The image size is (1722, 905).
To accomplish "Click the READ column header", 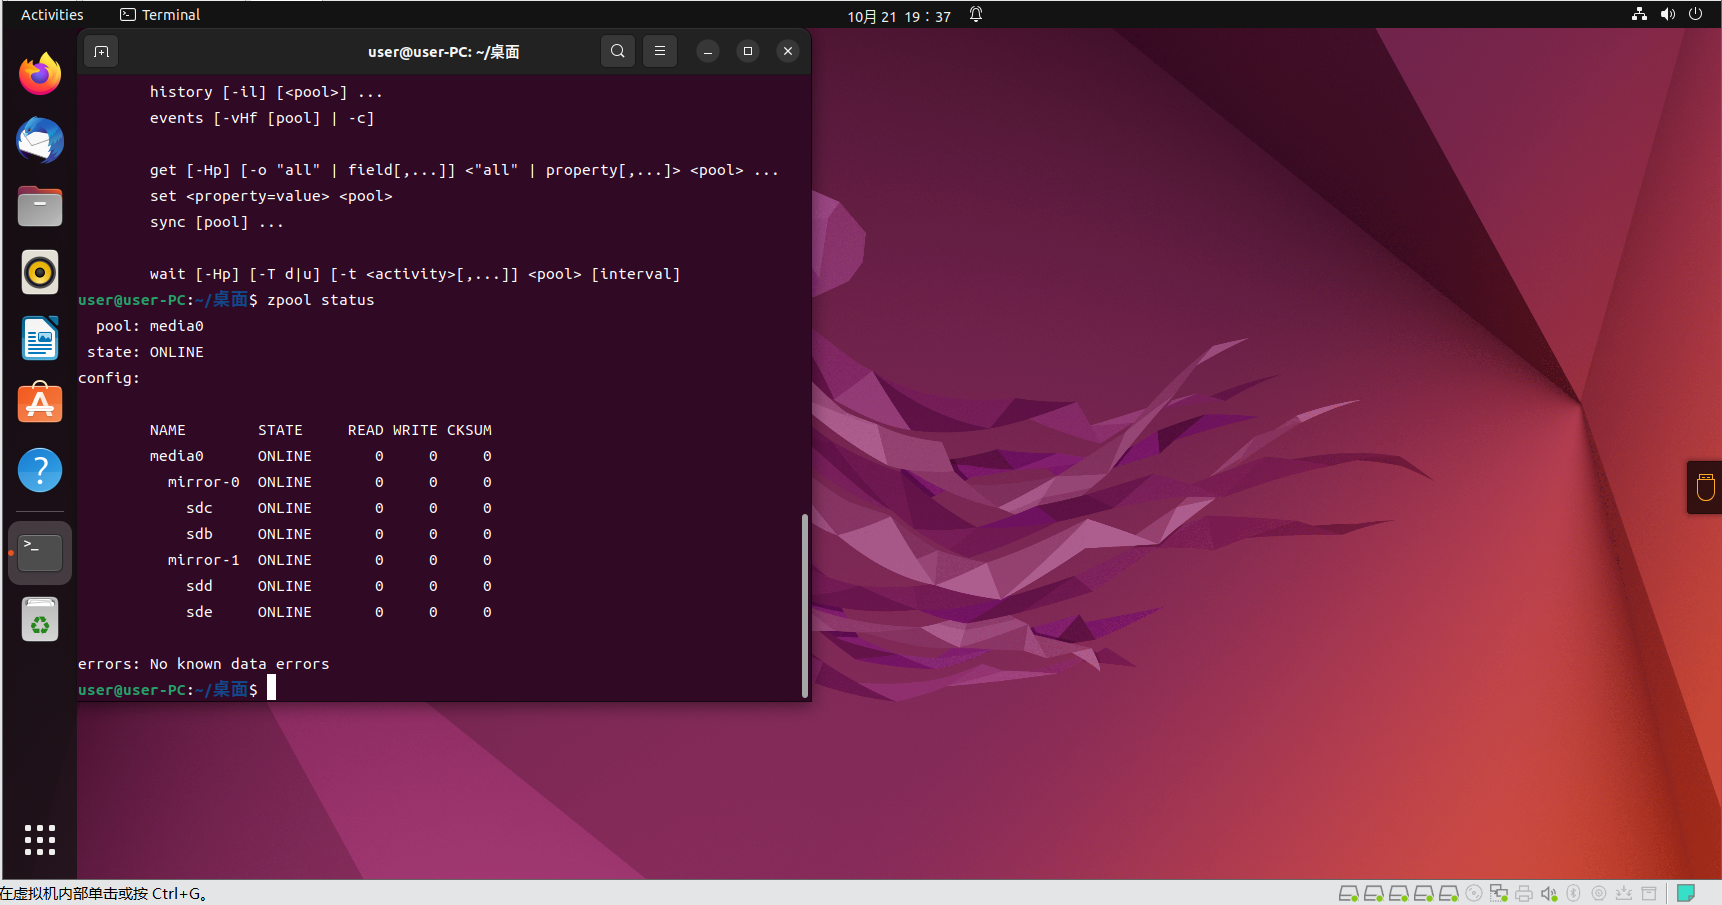I will [x=365, y=430].
